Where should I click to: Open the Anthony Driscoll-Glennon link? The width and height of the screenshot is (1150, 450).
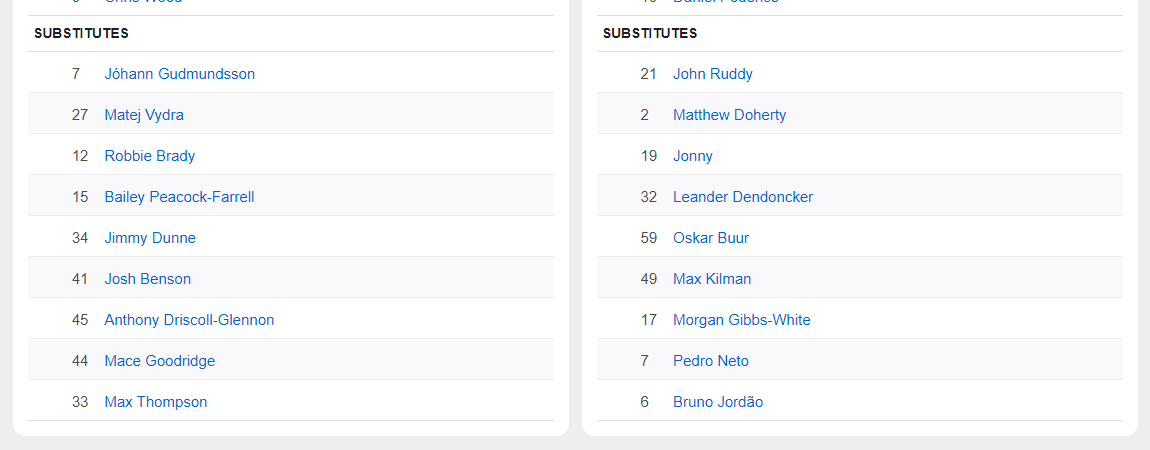(x=189, y=320)
